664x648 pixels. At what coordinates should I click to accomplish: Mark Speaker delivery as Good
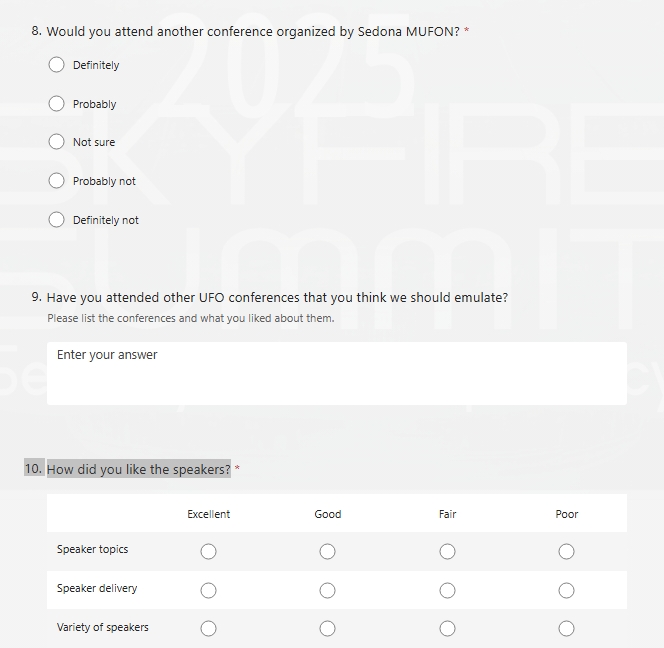tap(327, 590)
